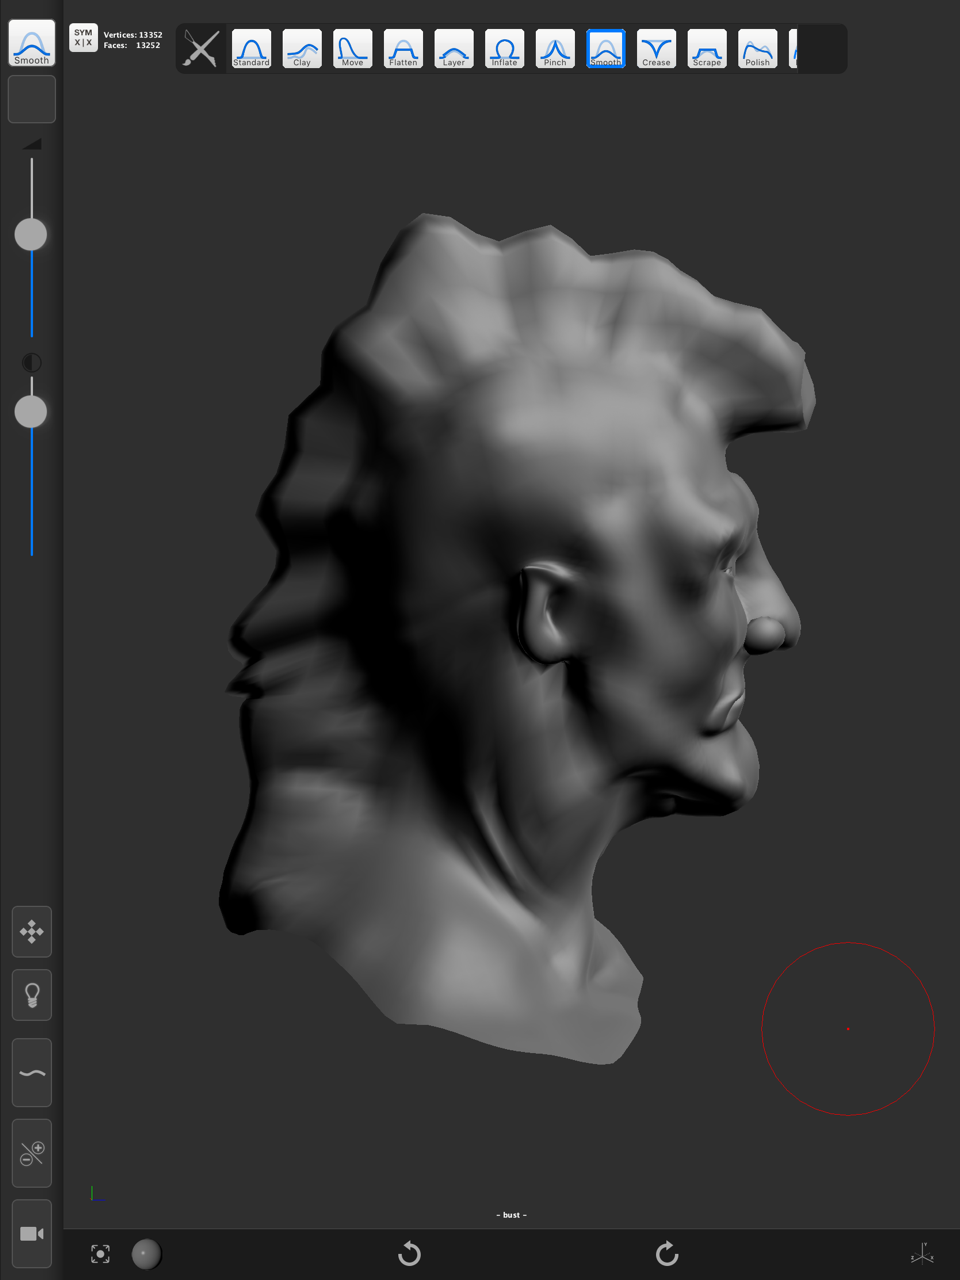Select the Pinch brush
Viewport: 960px width, 1280px height.
click(x=555, y=49)
